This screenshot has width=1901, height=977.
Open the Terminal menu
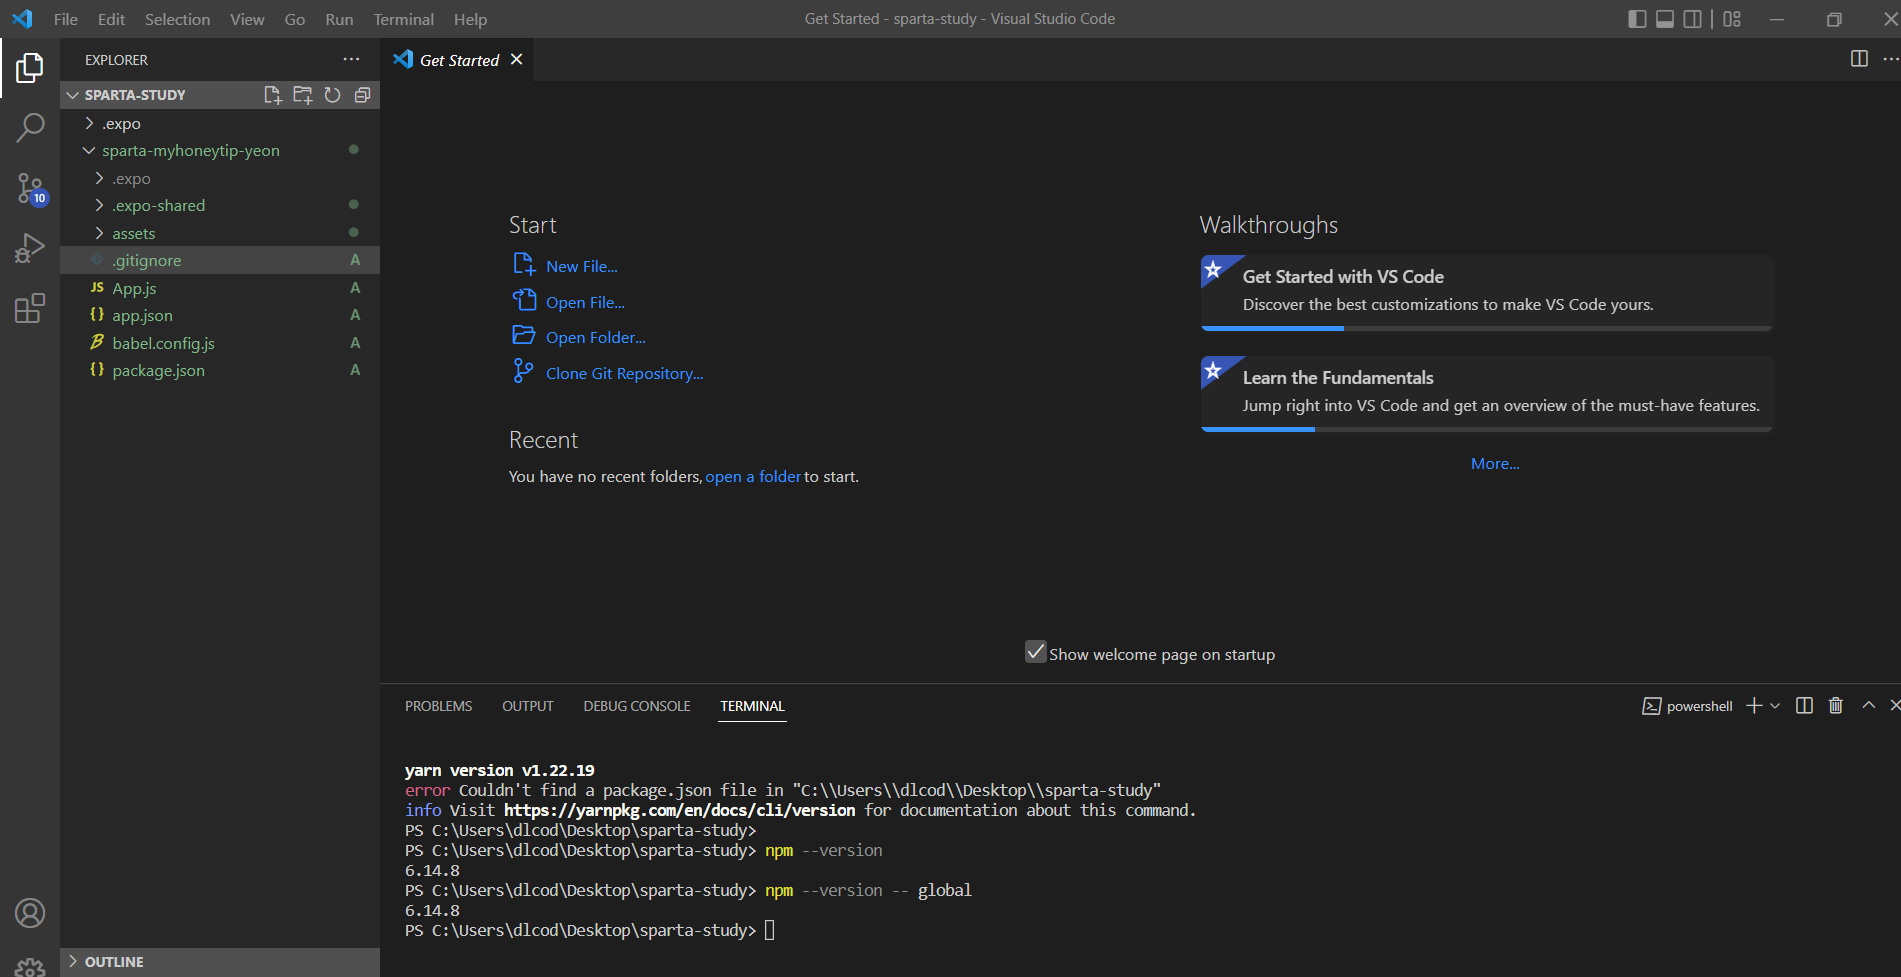(x=404, y=19)
